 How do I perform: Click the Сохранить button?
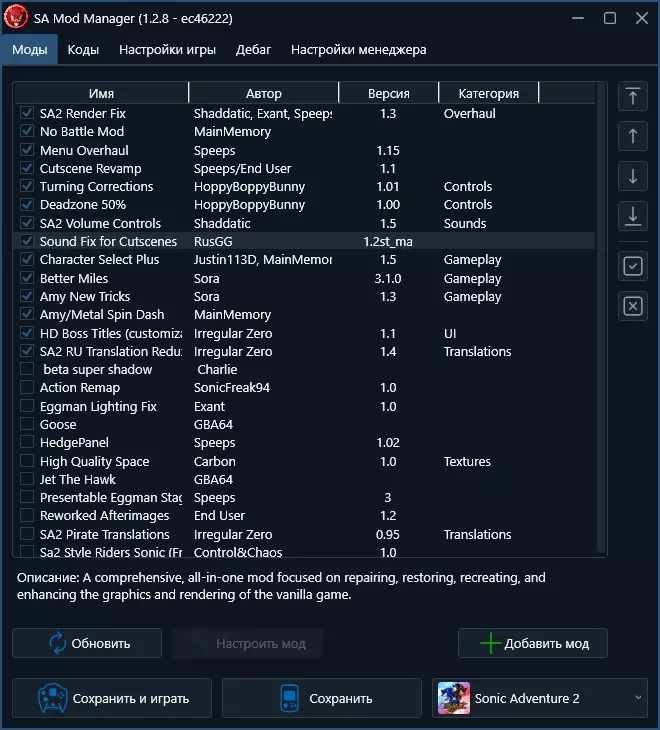322,698
